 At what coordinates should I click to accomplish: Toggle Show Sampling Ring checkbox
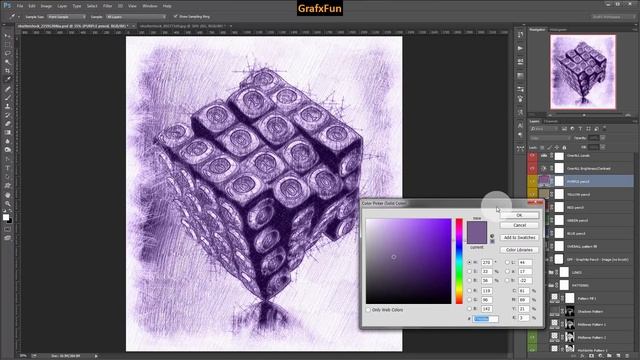(176, 16)
